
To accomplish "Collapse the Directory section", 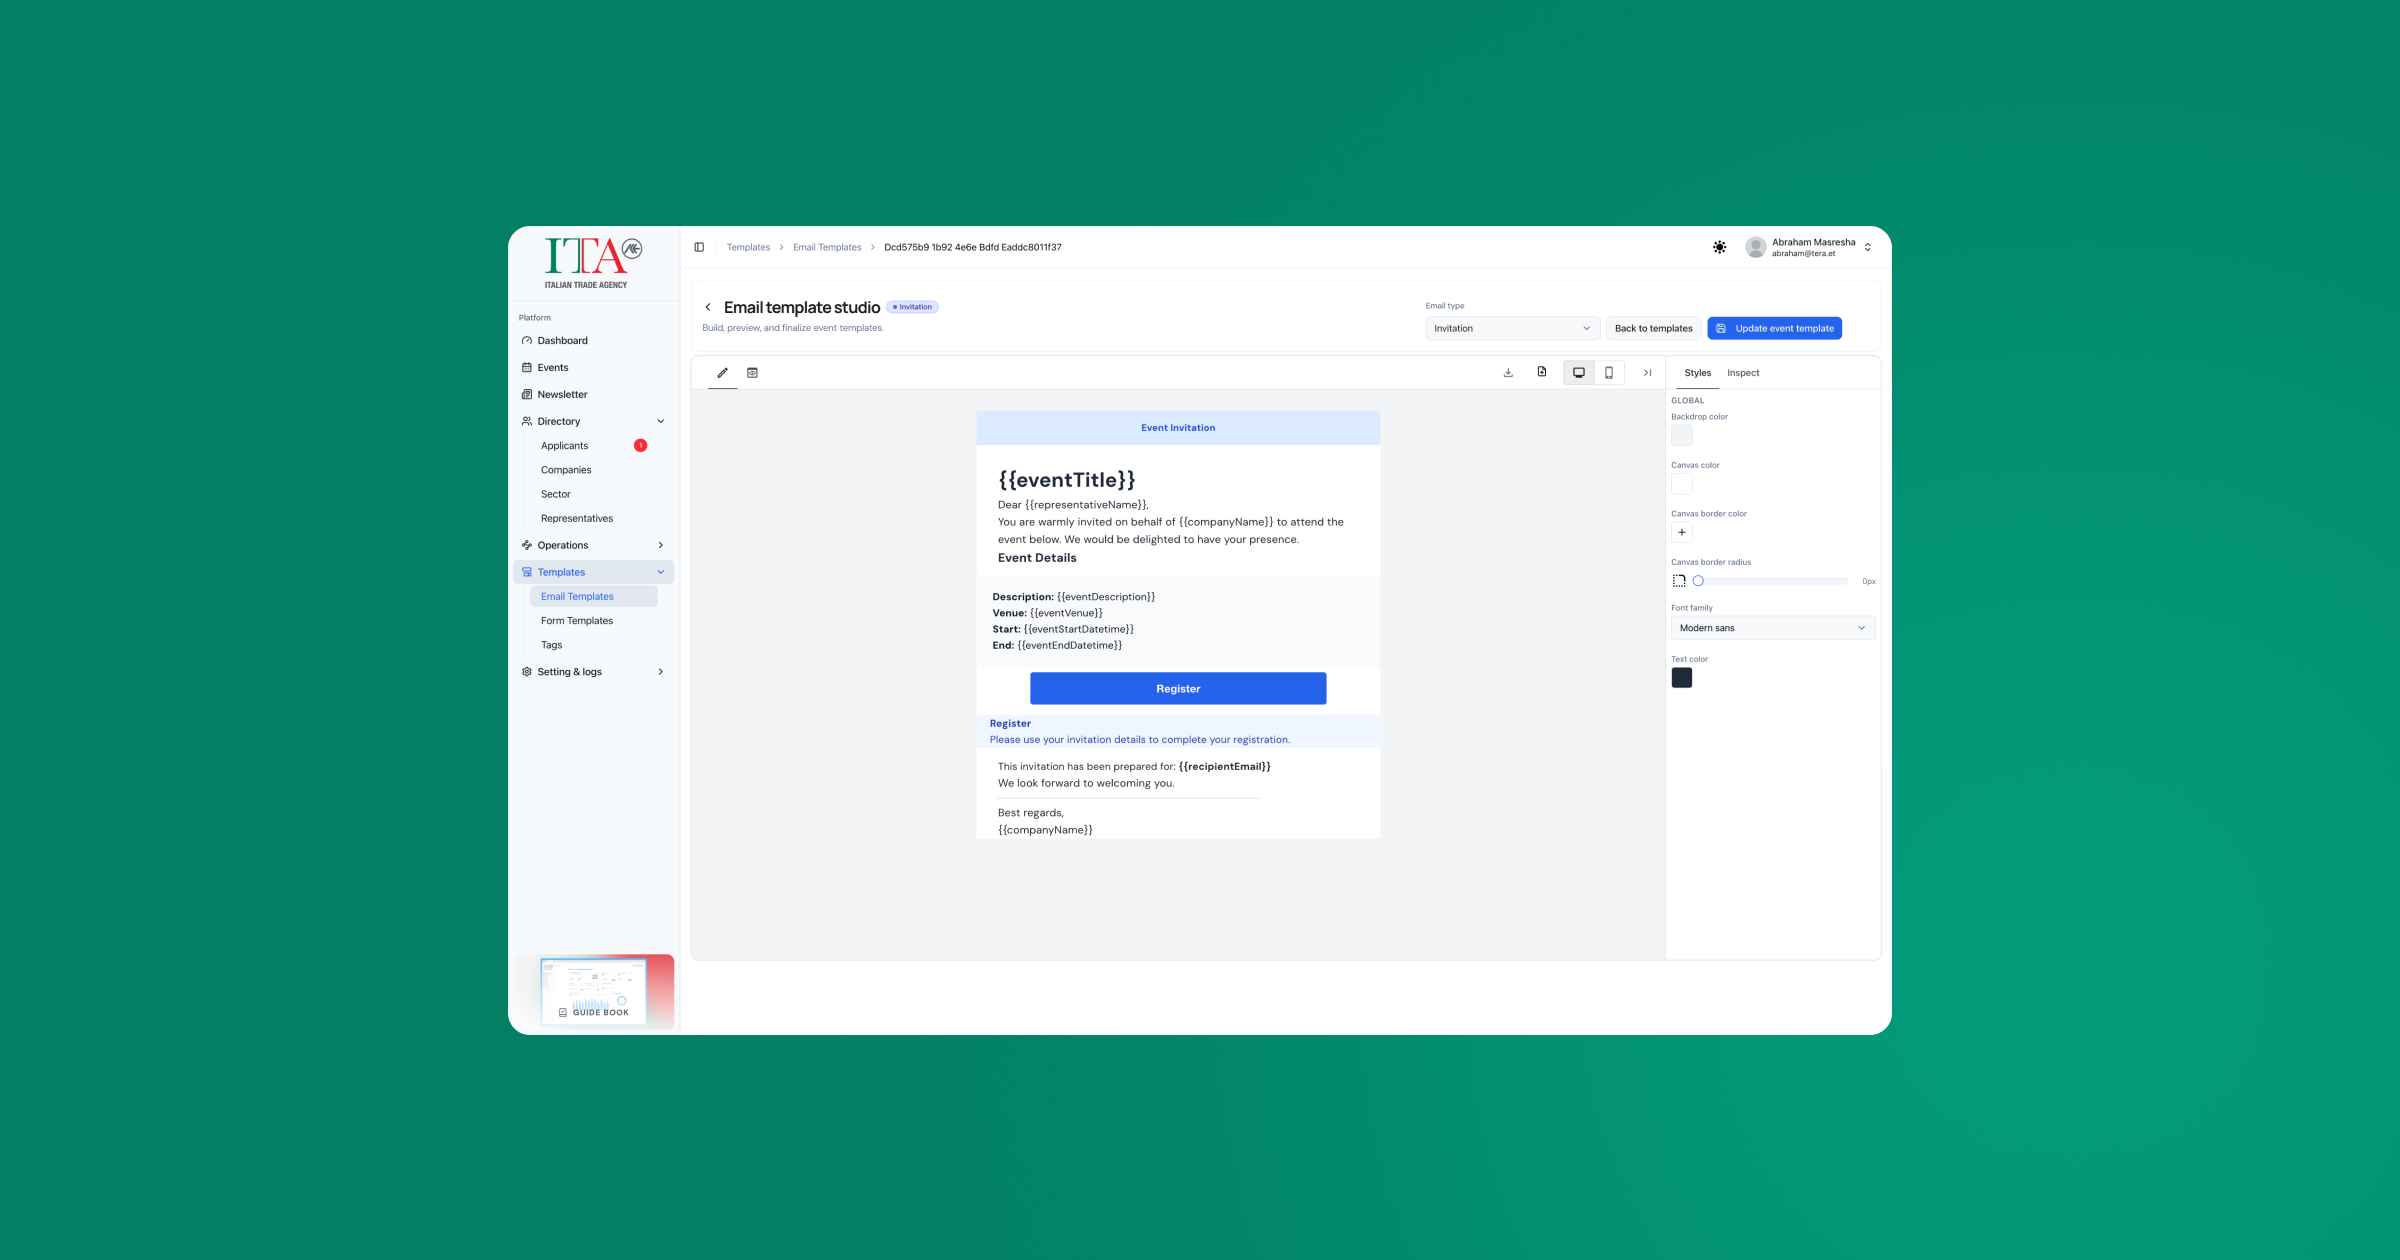I will pyautogui.click(x=594, y=422).
